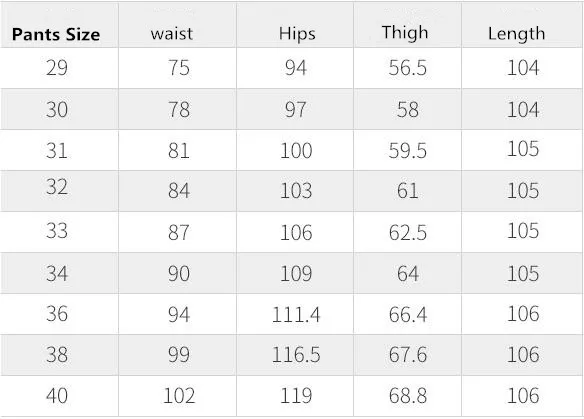Click thigh value 56.5 cell
The width and height of the screenshot is (584, 419).
[407, 68]
